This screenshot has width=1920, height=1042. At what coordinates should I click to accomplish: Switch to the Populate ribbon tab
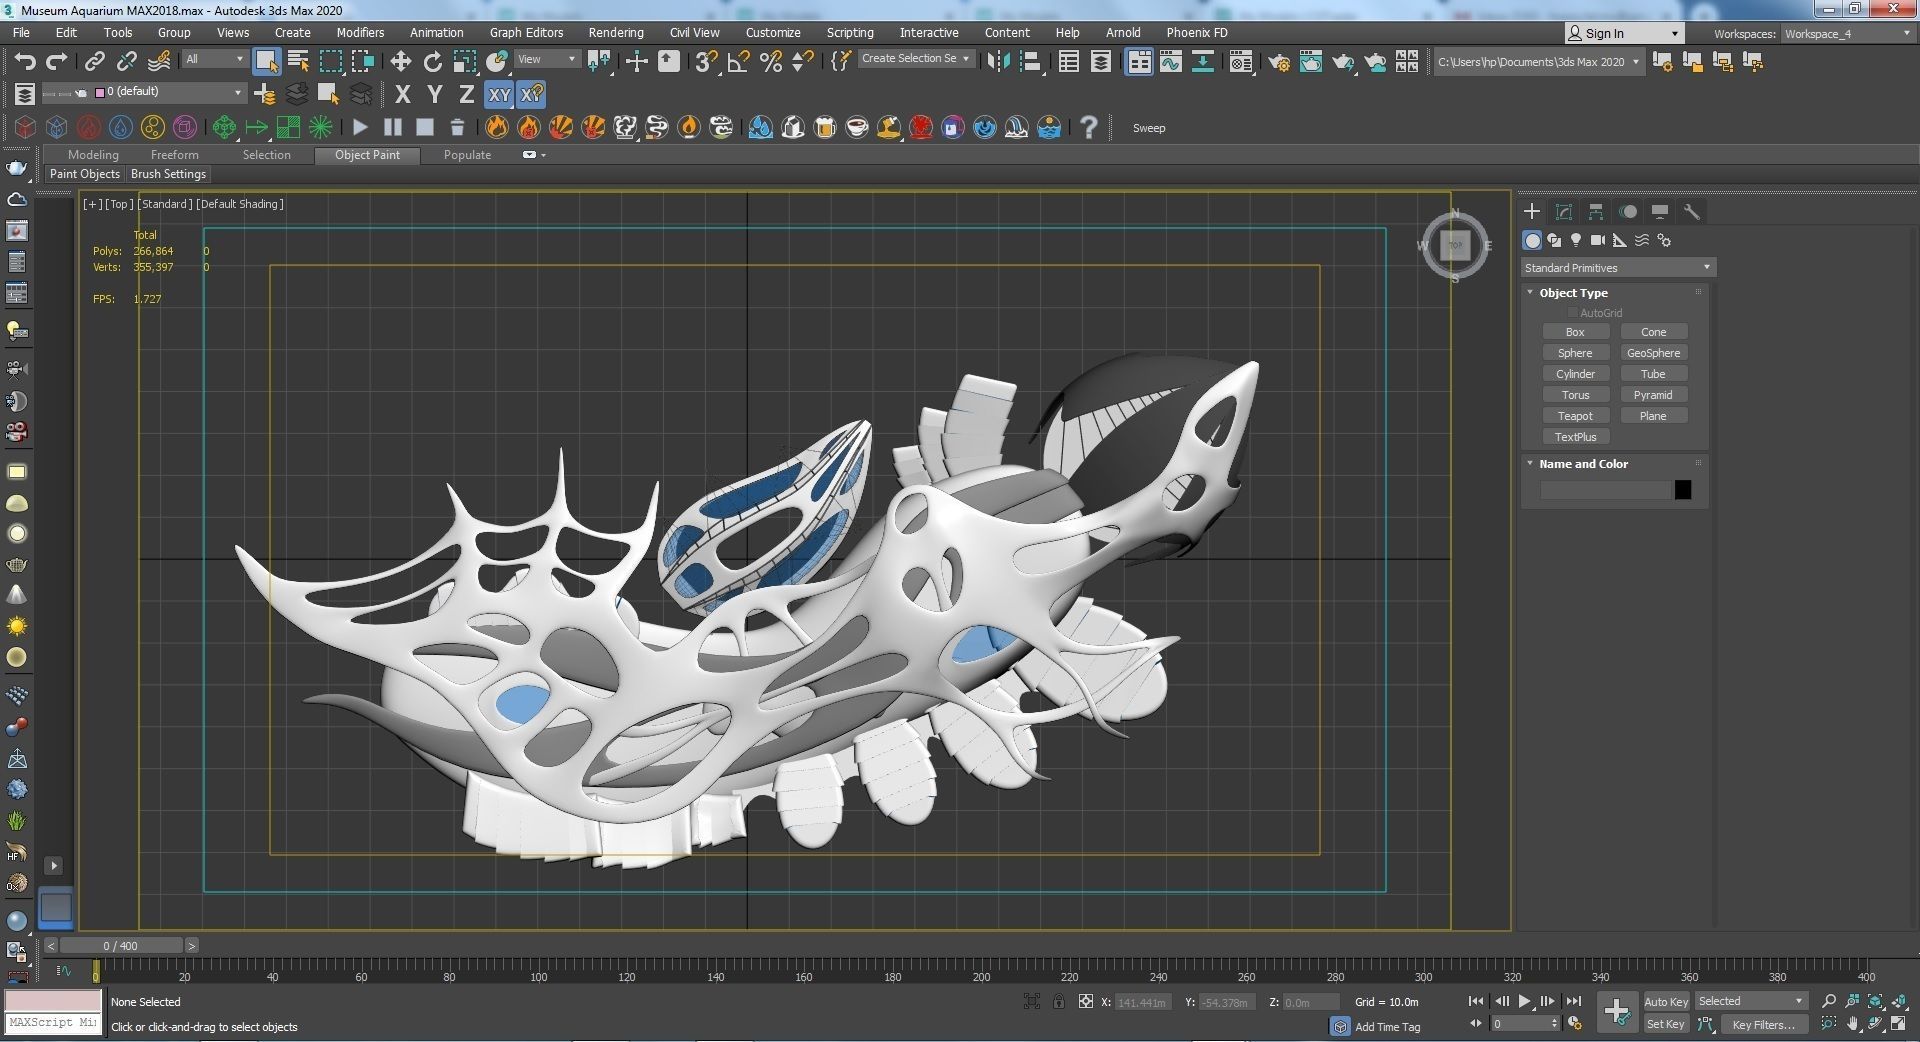(467, 155)
